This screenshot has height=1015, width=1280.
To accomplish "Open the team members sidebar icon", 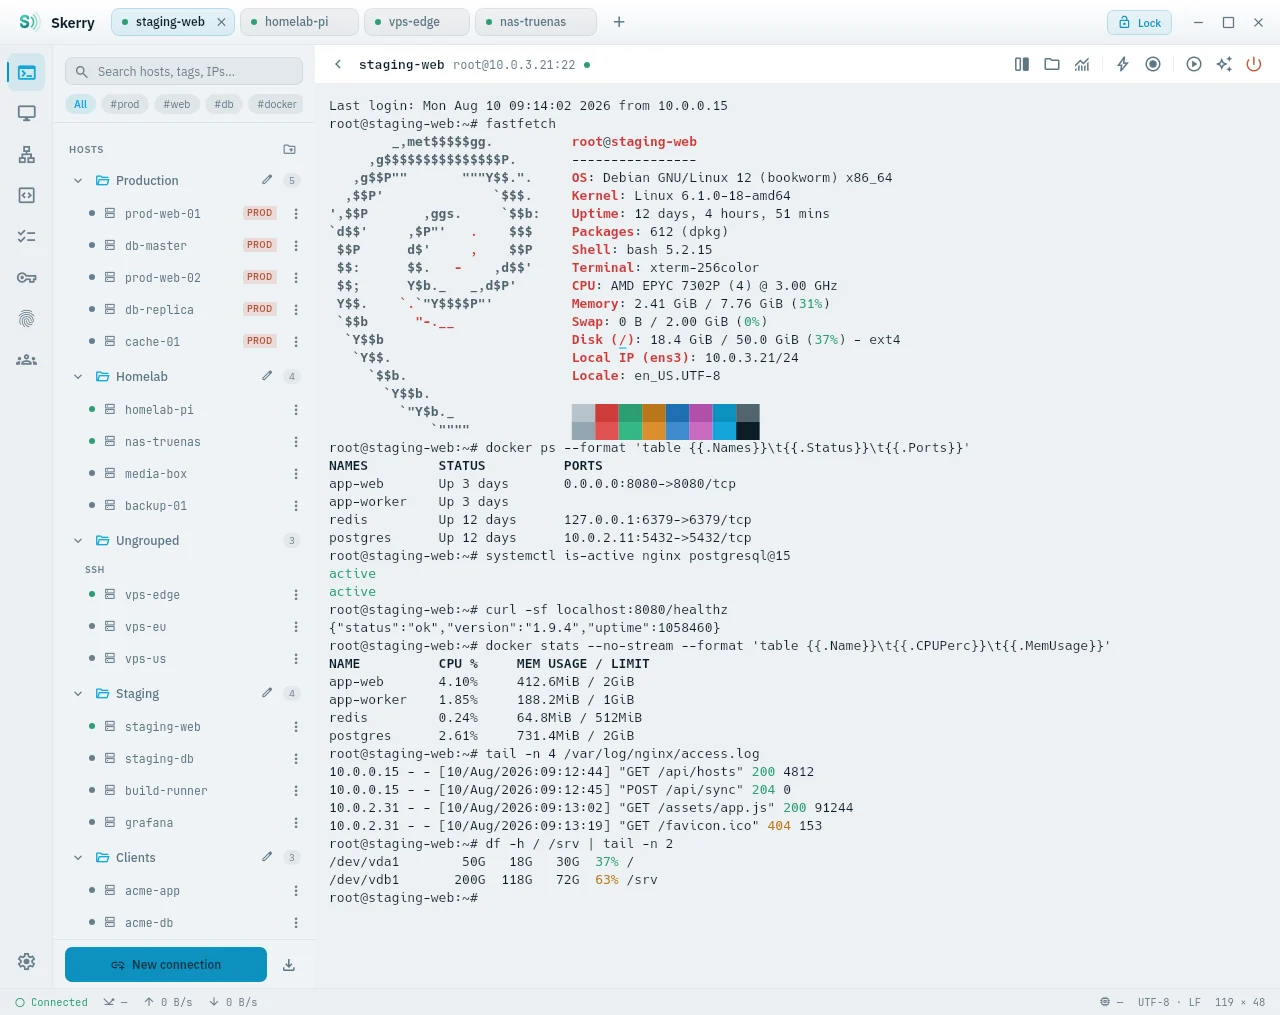I will [27, 359].
